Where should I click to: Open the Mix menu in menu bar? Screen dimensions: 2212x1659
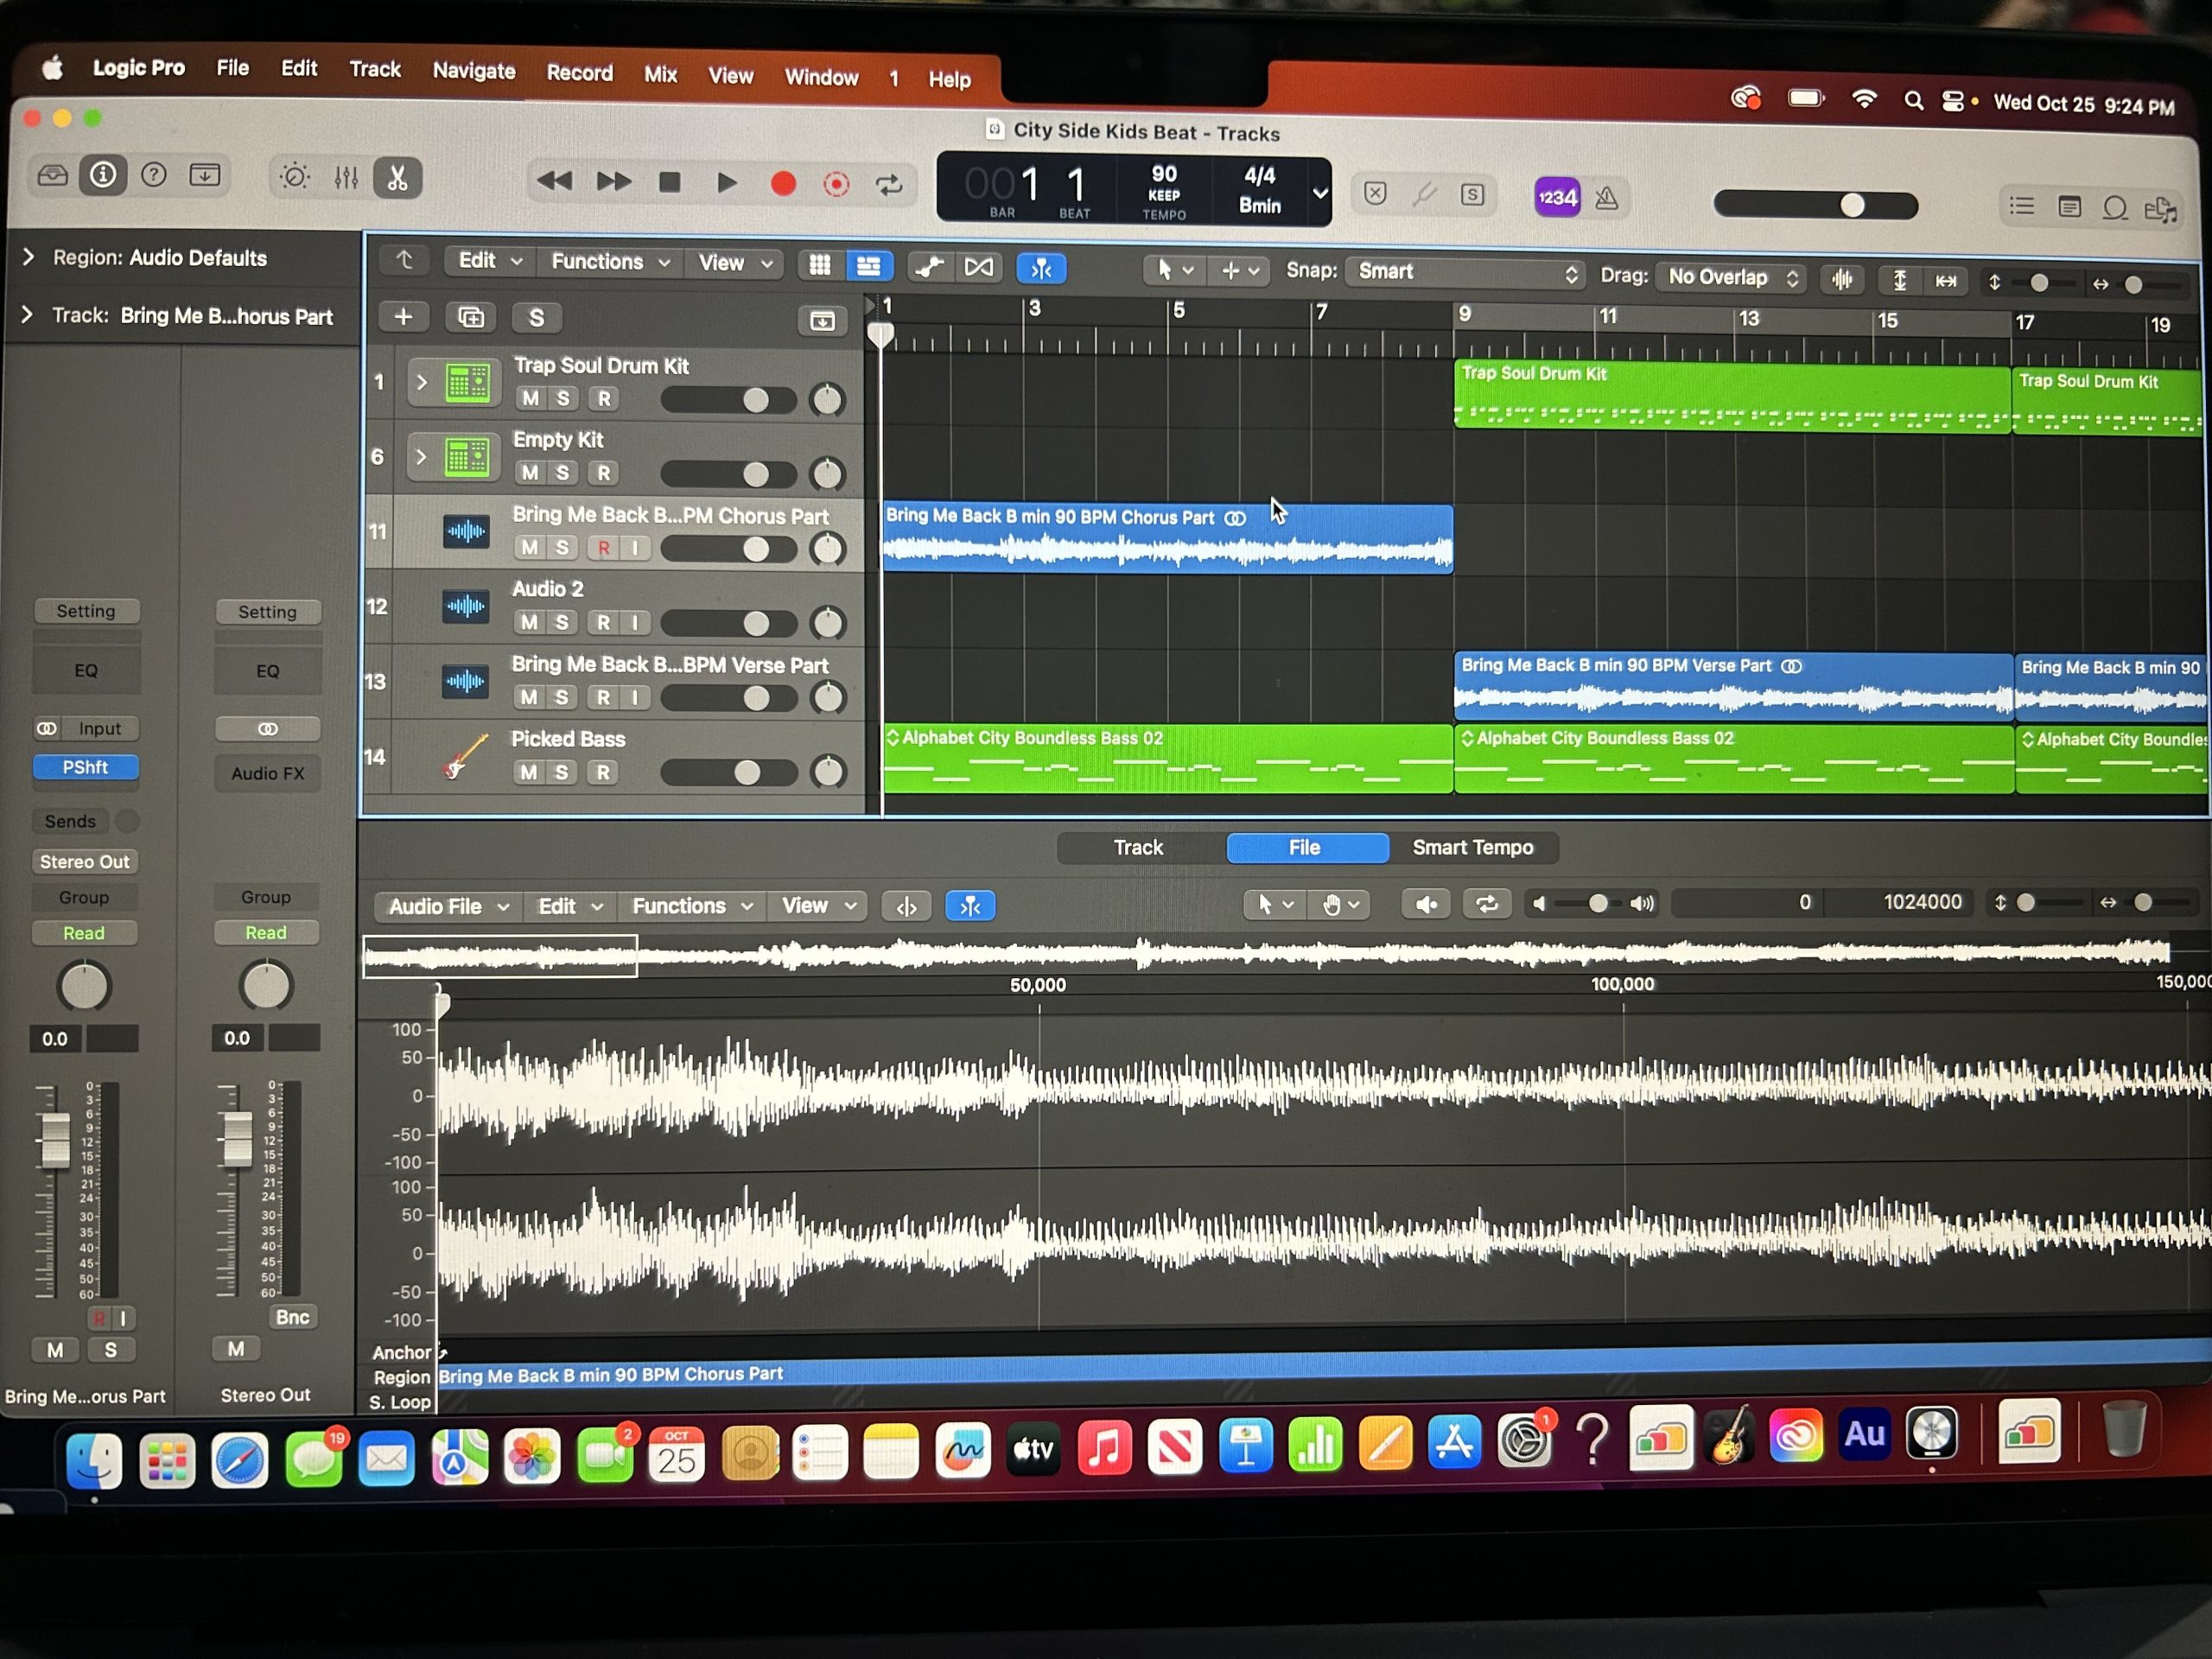point(660,74)
